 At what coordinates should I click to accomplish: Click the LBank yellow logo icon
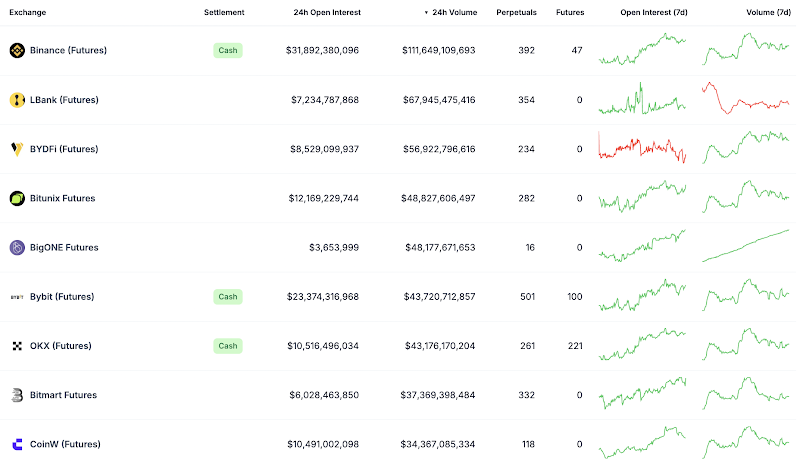[17, 100]
